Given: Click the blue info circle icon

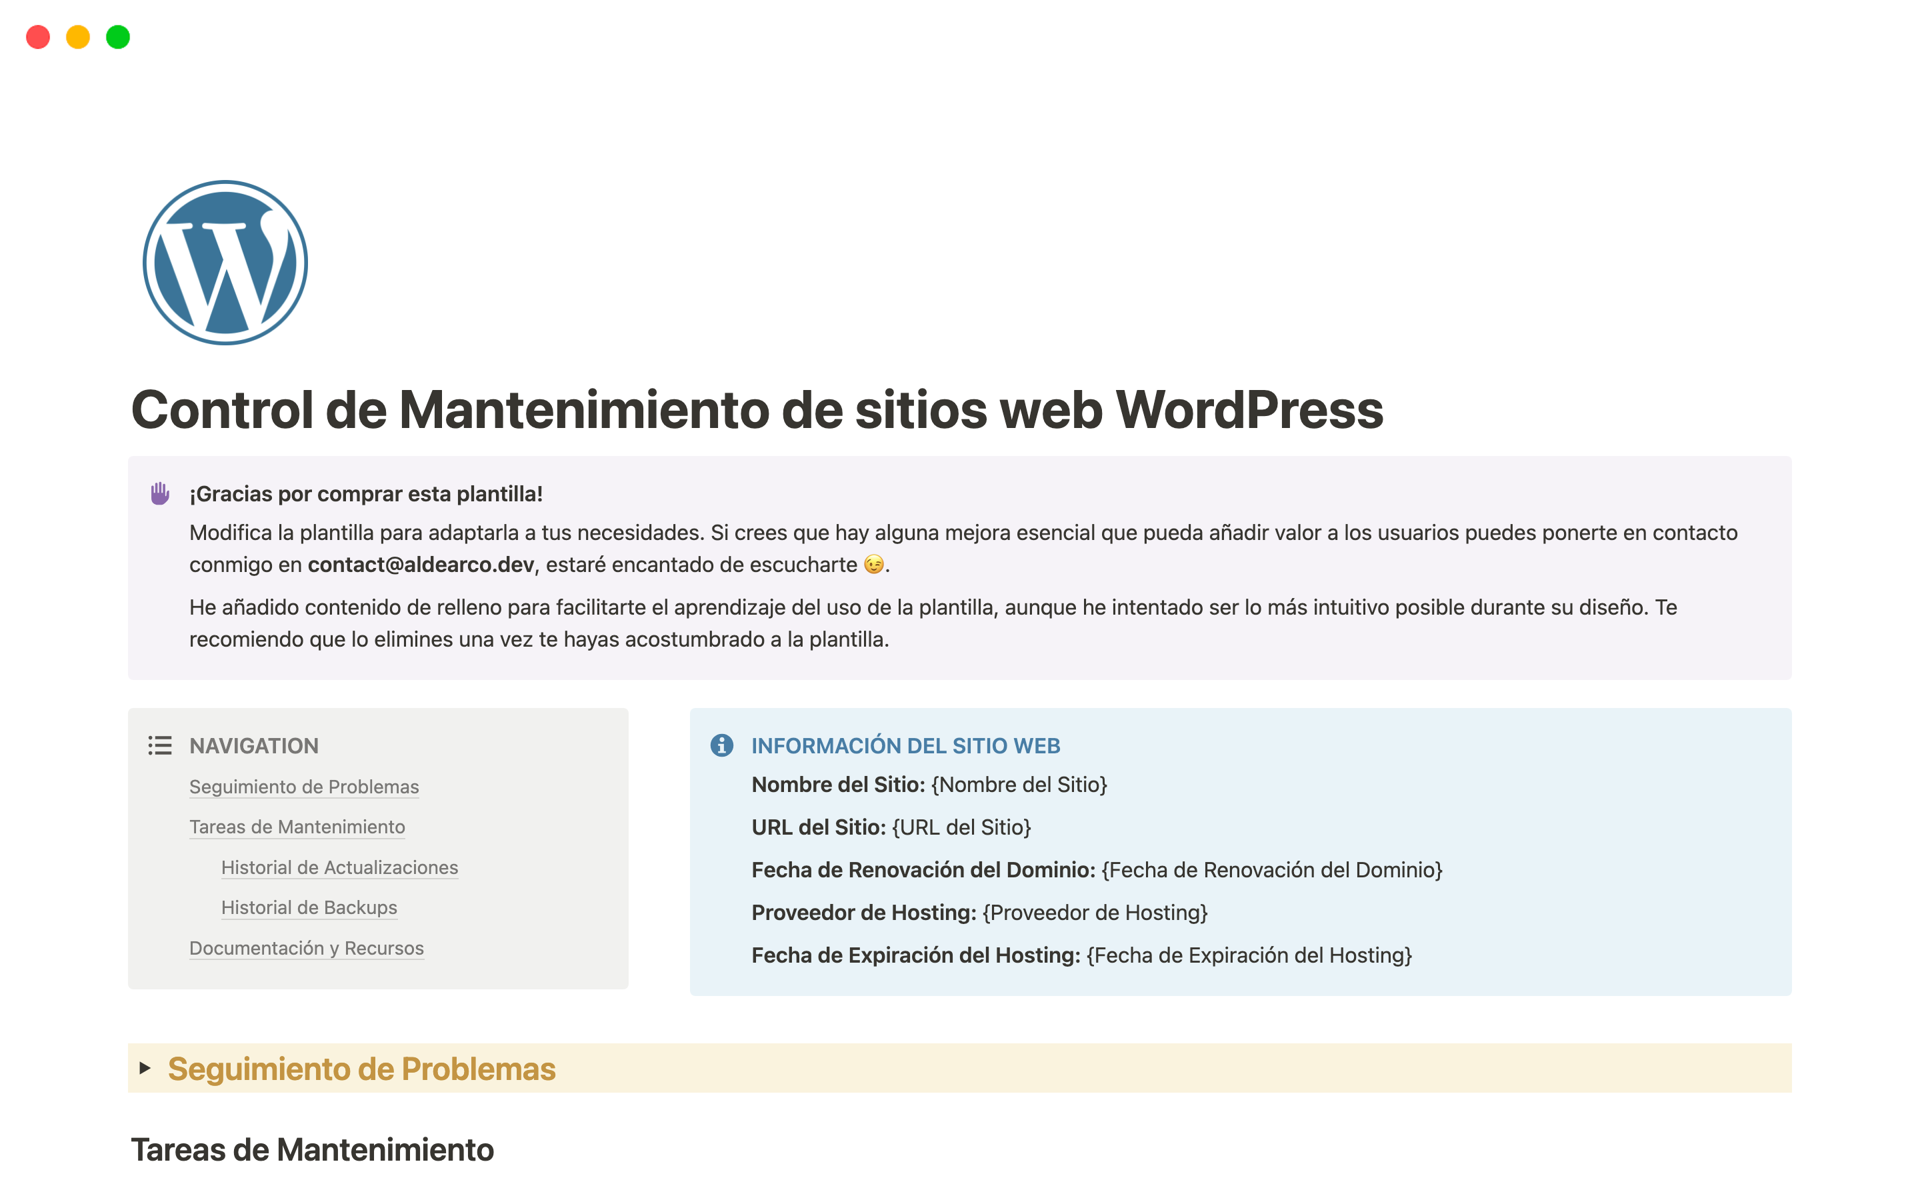Looking at the screenshot, I should [x=721, y=745].
